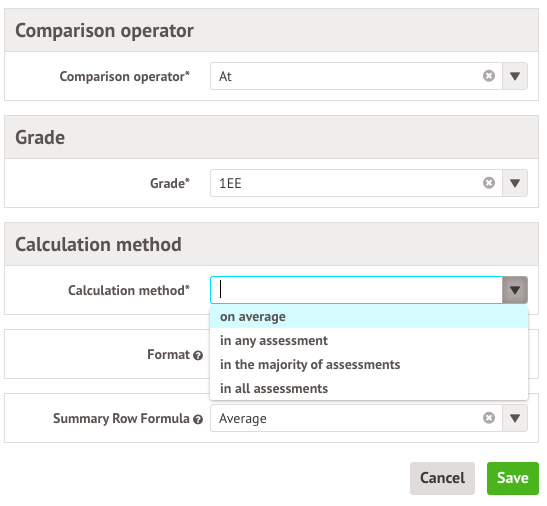
Task: Collapse the Calculation method dropdown arrow
Action: pos(515,290)
